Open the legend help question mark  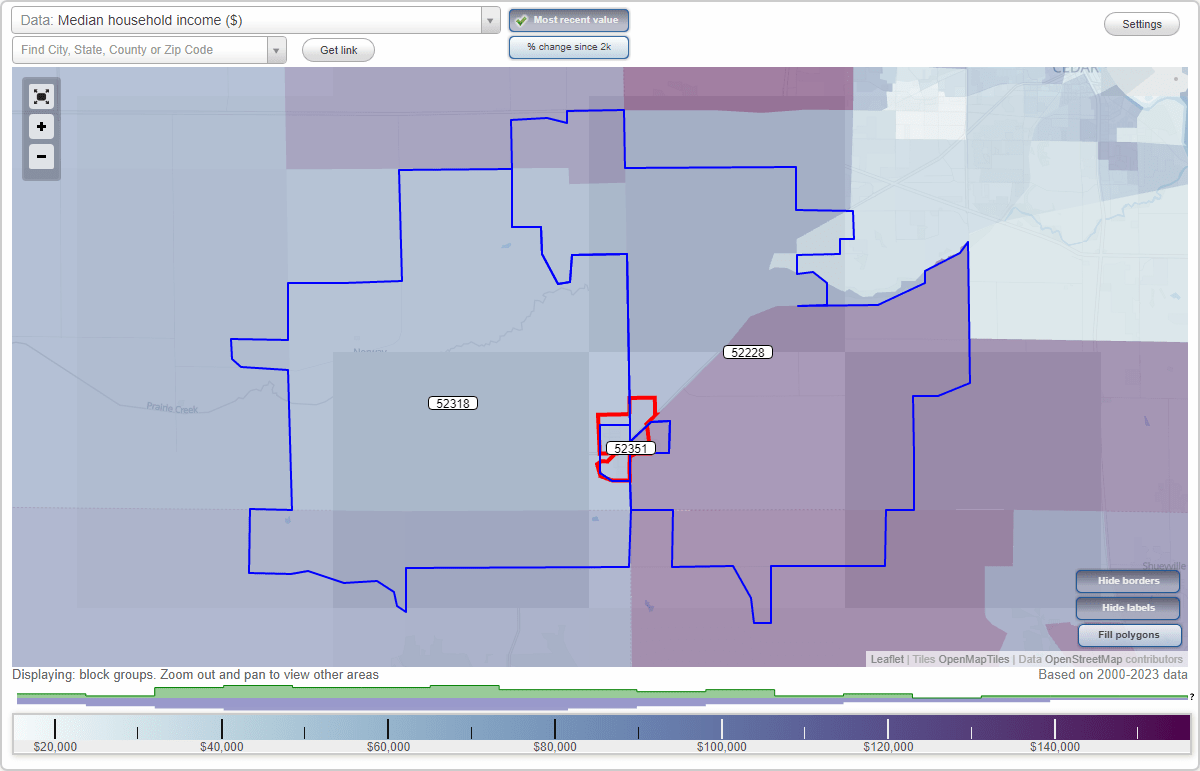click(1191, 696)
